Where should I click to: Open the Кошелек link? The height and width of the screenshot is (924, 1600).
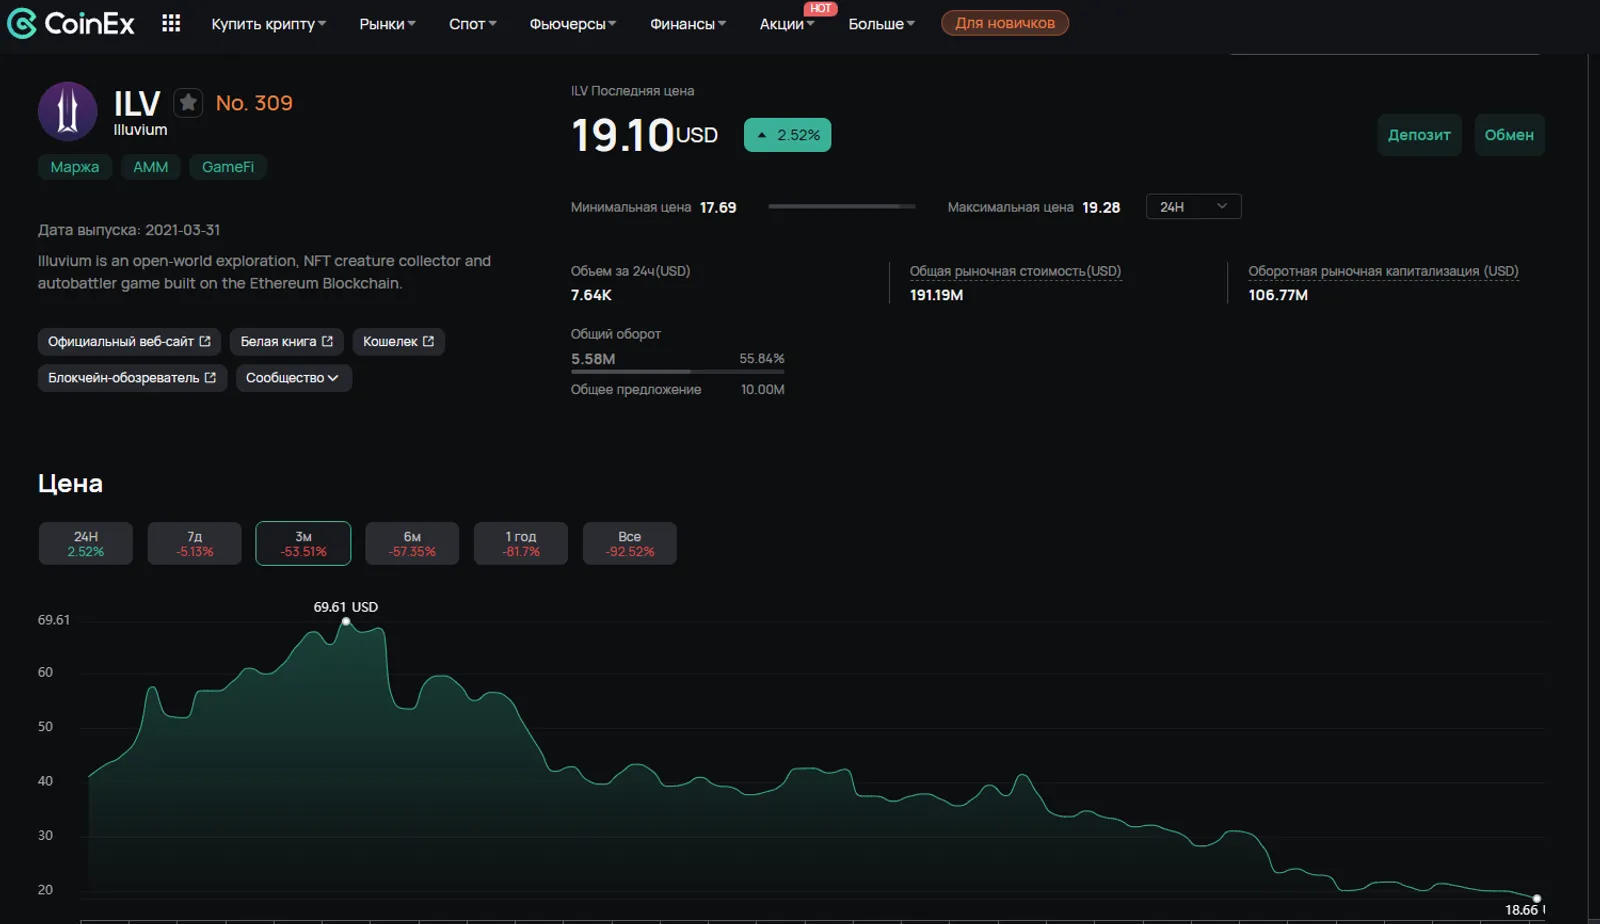coord(398,342)
